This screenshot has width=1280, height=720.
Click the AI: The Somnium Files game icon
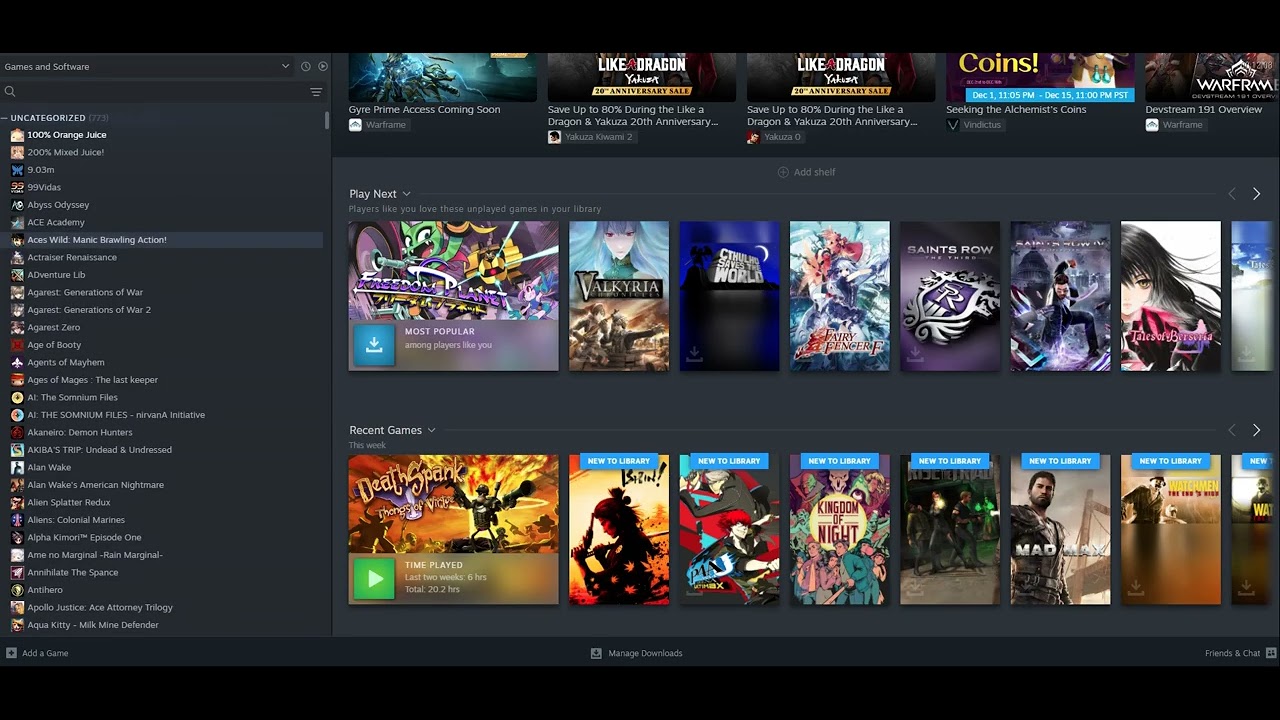[17, 397]
